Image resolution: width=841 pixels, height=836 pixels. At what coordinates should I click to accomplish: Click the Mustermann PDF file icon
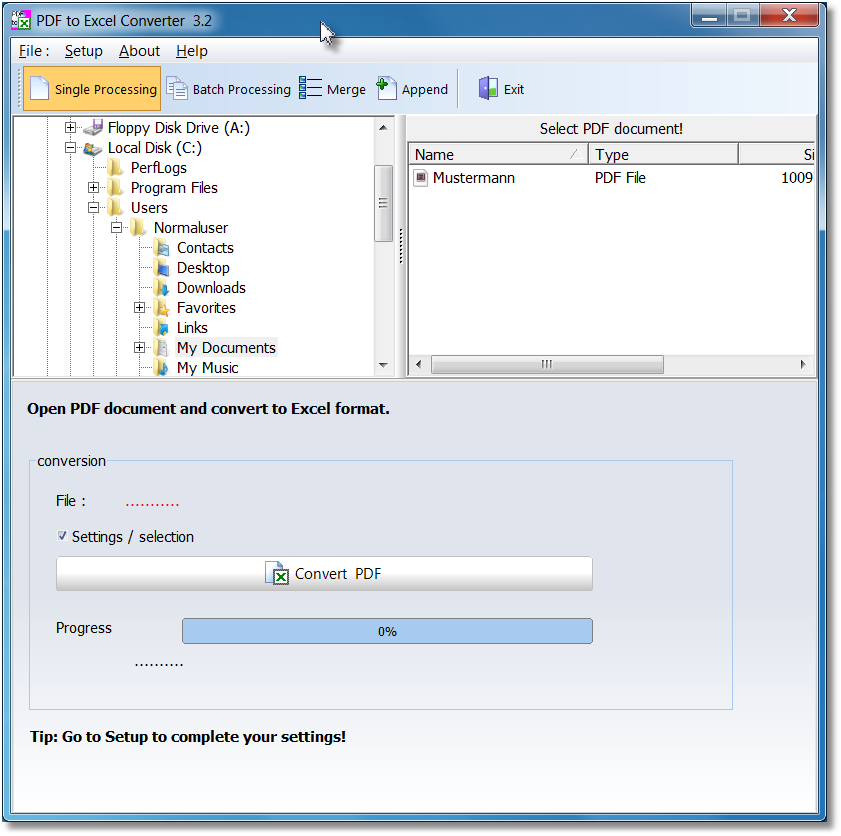[x=421, y=177]
